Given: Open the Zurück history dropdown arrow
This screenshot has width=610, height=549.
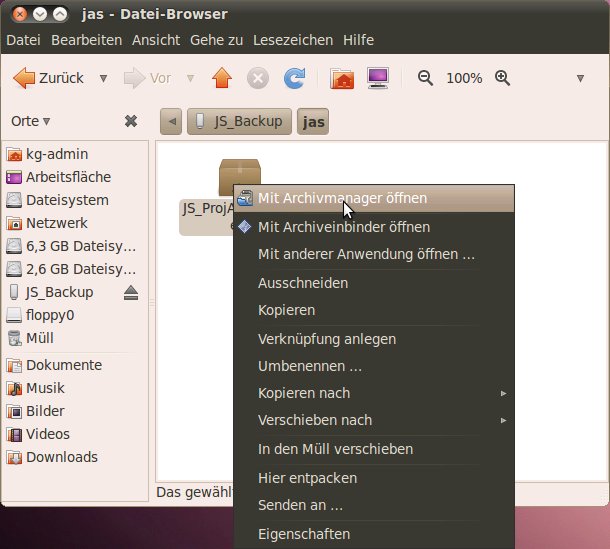Looking at the screenshot, I should [103, 78].
